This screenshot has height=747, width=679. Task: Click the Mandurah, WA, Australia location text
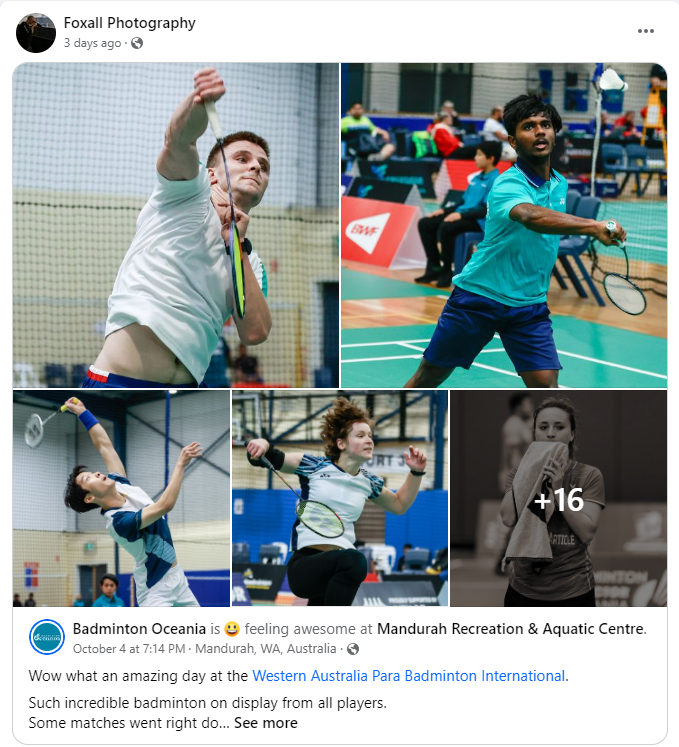coord(265,649)
